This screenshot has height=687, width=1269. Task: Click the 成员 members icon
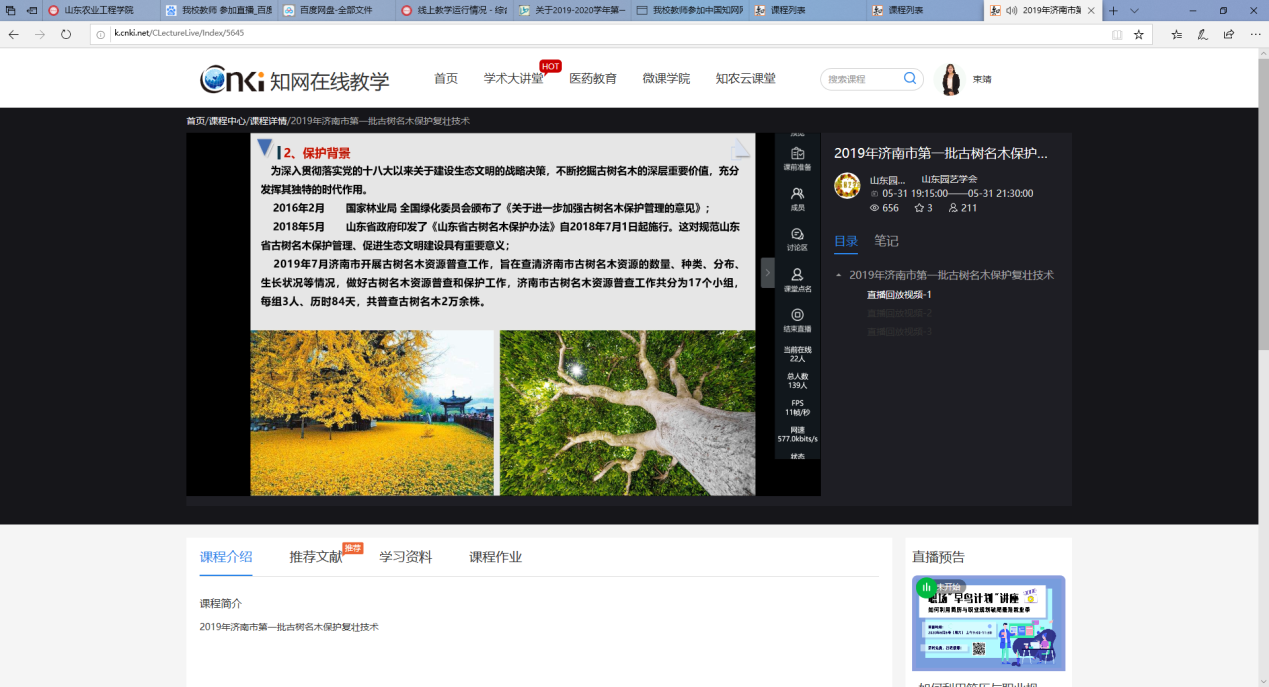pyautogui.click(x=797, y=194)
